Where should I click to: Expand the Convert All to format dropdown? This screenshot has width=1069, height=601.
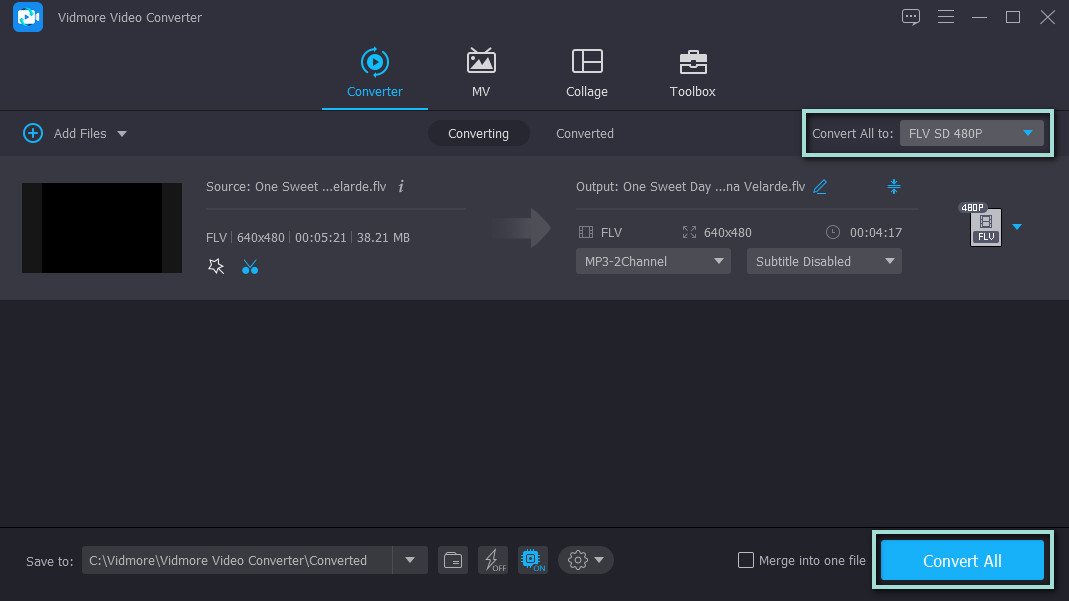pyautogui.click(x=971, y=133)
